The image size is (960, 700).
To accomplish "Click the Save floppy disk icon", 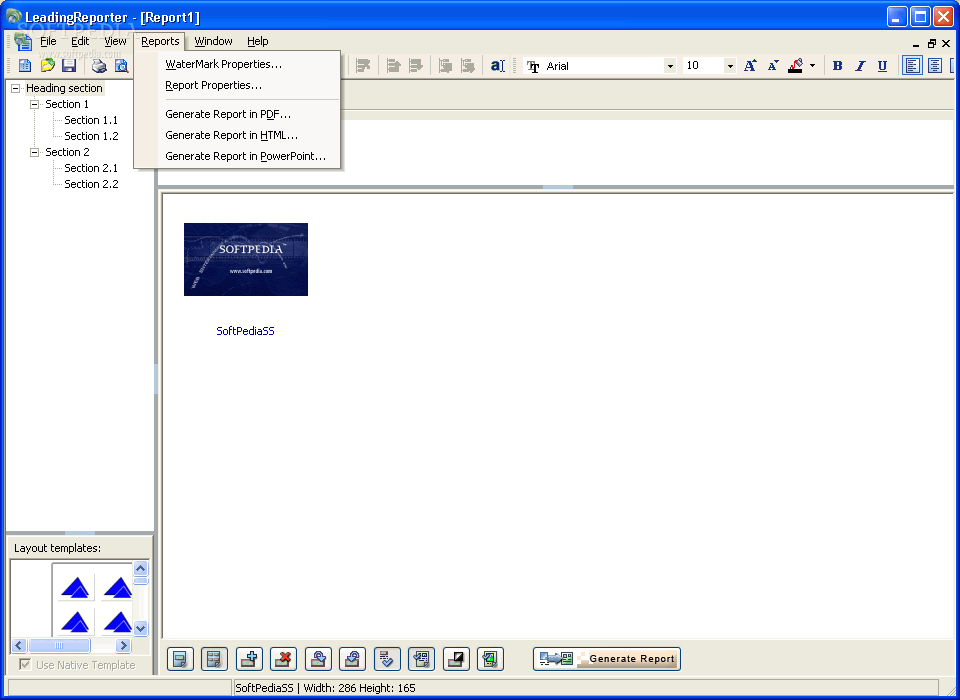I will click(x=69, y=66).
